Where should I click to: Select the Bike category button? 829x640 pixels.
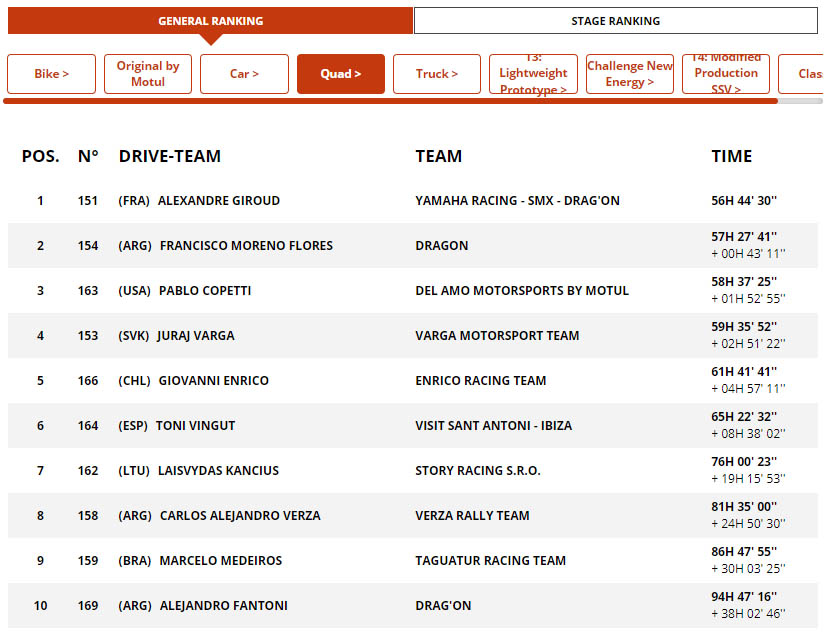tap(52, 74)
